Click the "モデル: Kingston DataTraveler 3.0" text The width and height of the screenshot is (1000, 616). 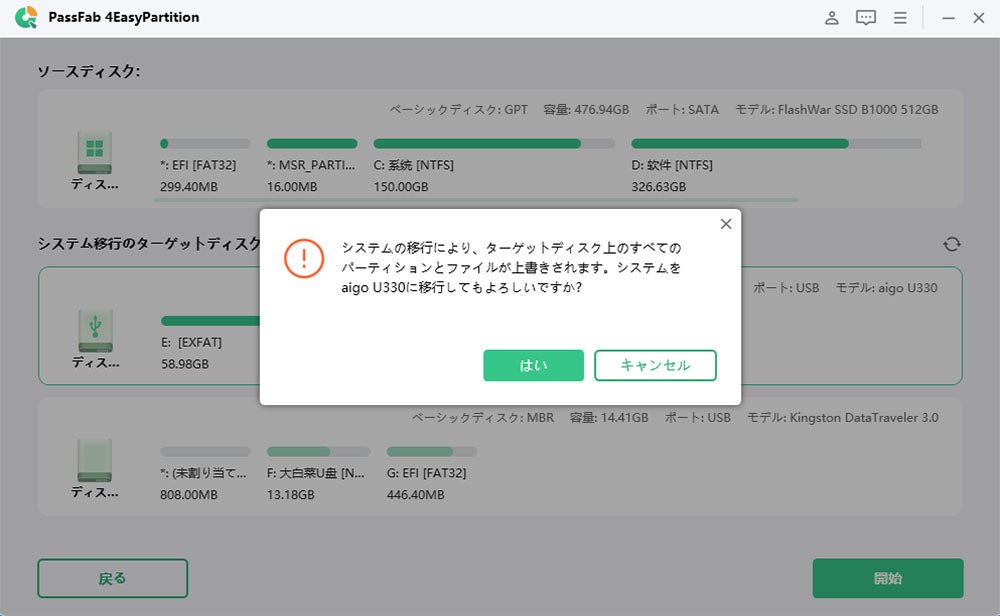click(x=842, y=418)
